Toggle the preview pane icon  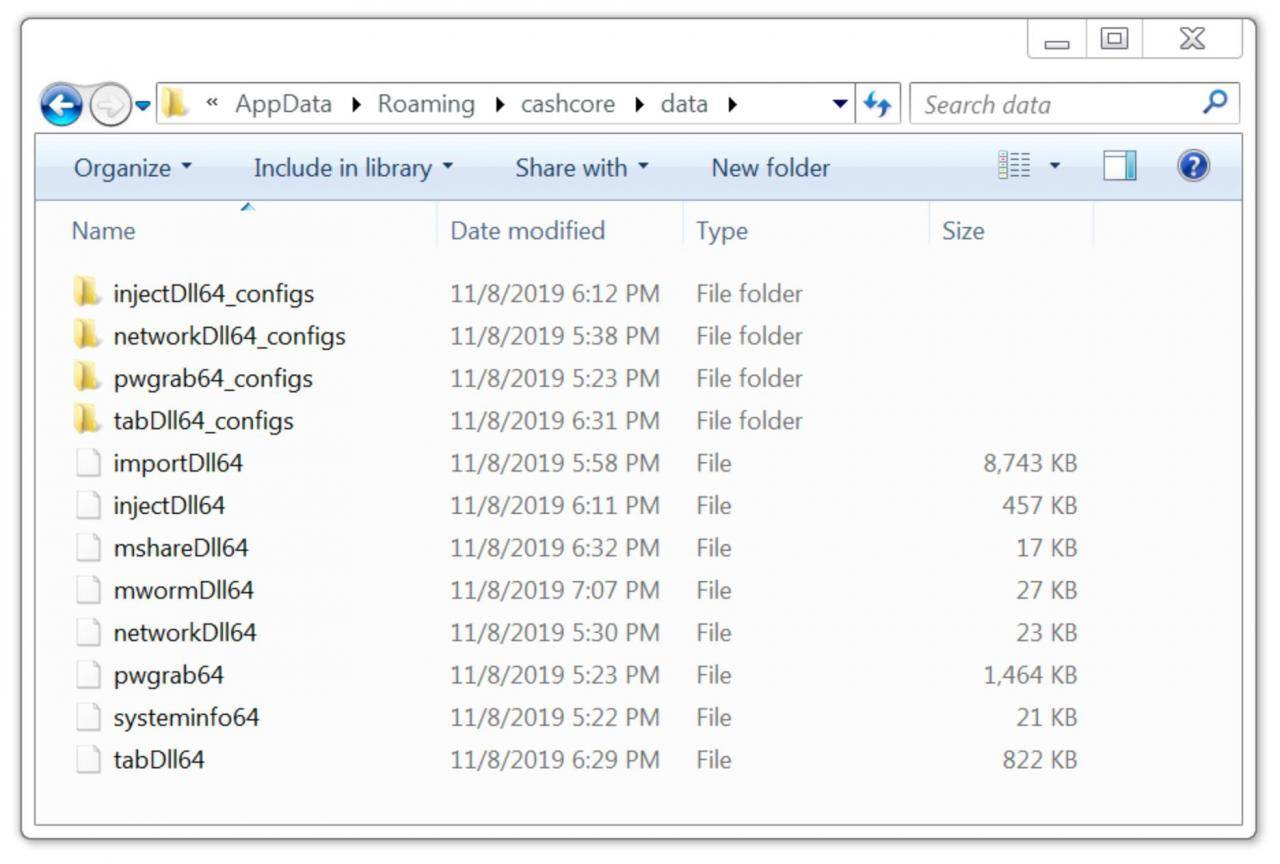click(1120, 167)
